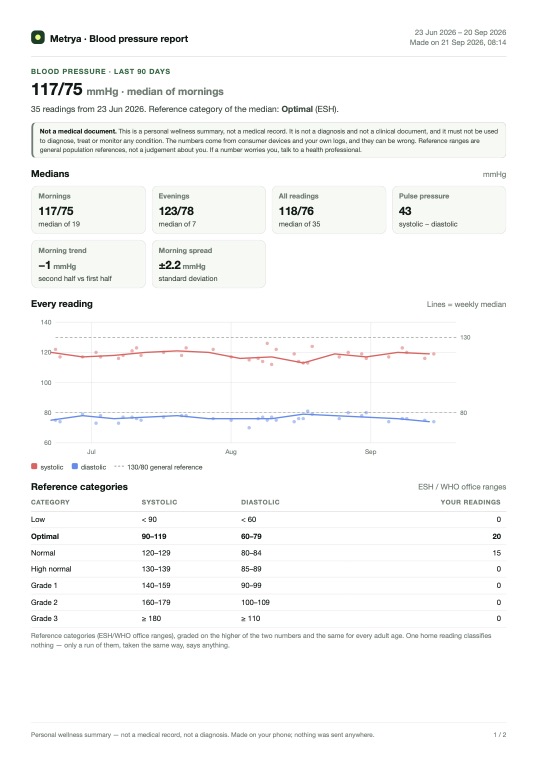Select the Morning trend '−1 mmHg' card
Image resolution: width=537 pixels, height=760 pixels.
click(88, 264)
